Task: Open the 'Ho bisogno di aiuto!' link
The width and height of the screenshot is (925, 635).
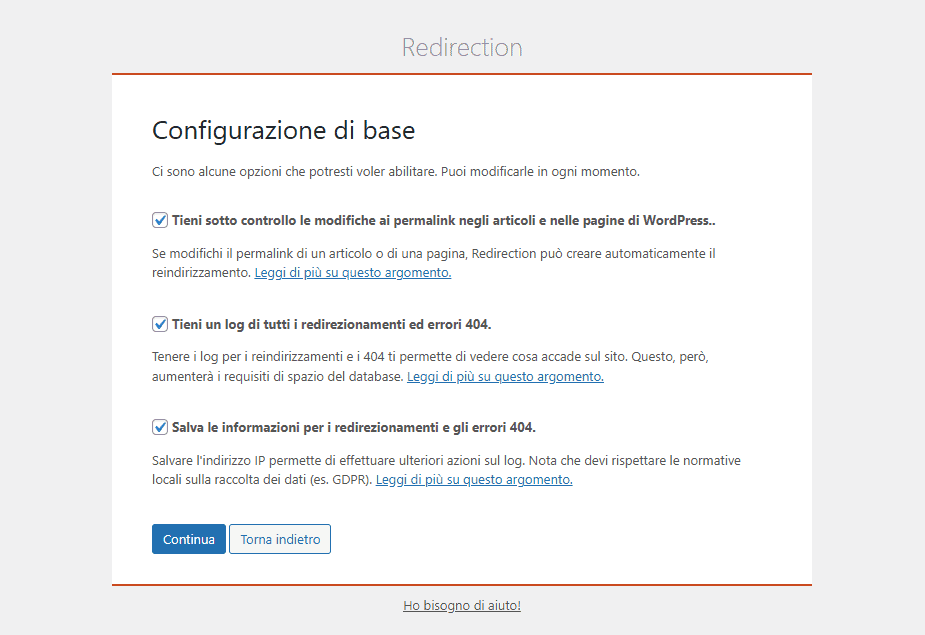Action: click(x=462, y=605)
